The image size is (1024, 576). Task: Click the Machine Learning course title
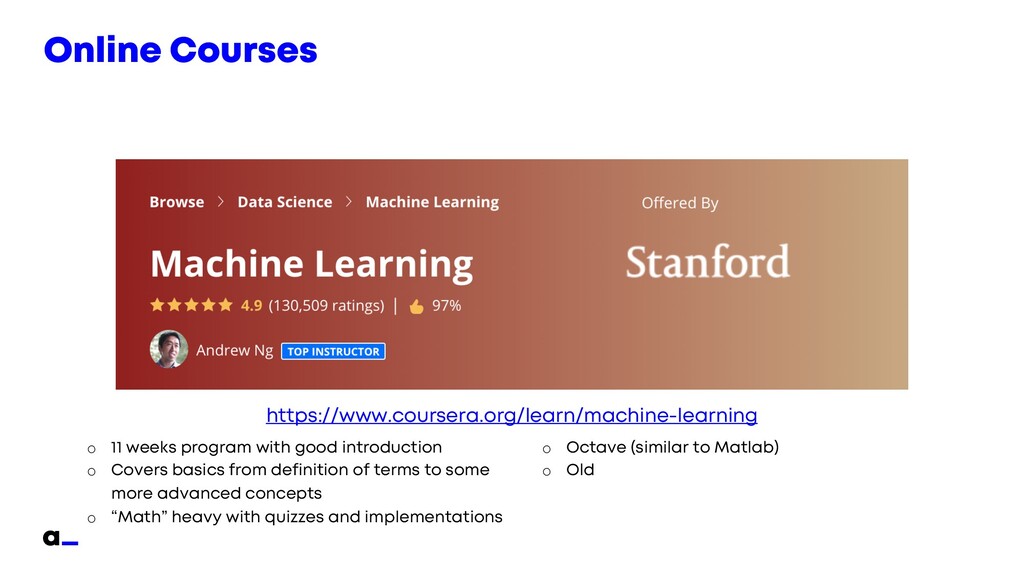click(312, 264)
